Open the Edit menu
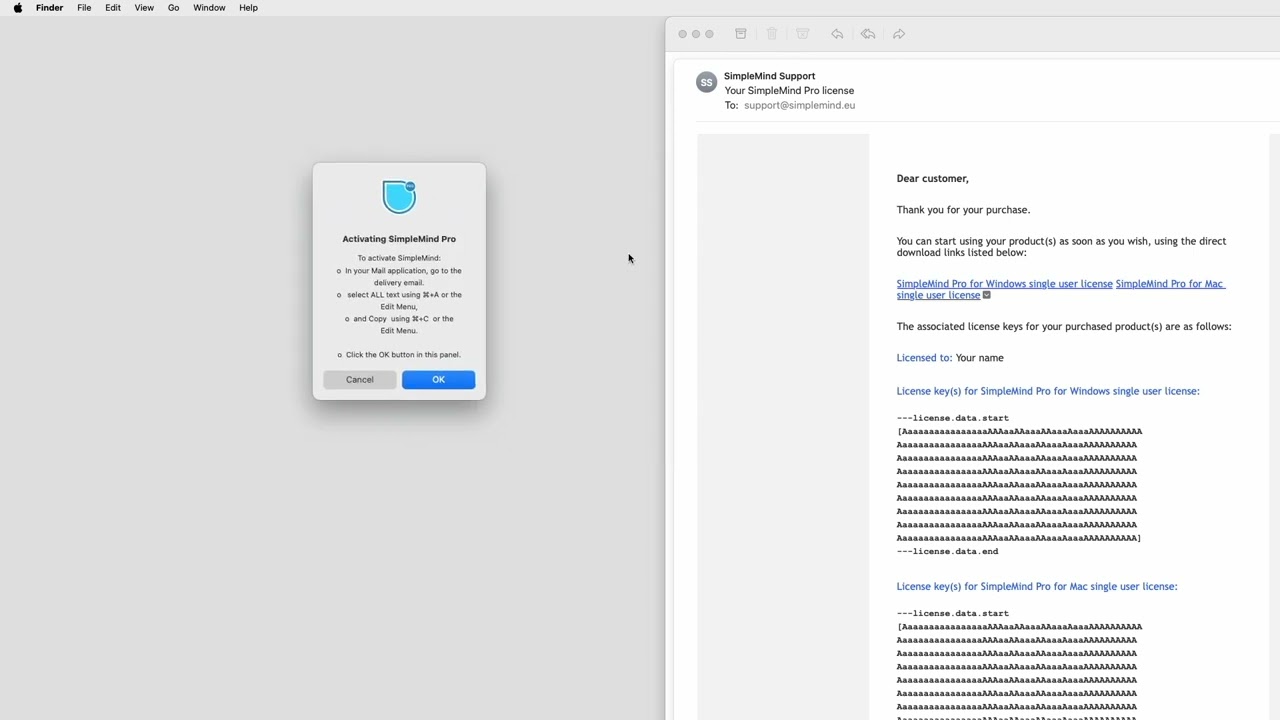The height and width of the screenshot is (720, 1280). point(113,8)
